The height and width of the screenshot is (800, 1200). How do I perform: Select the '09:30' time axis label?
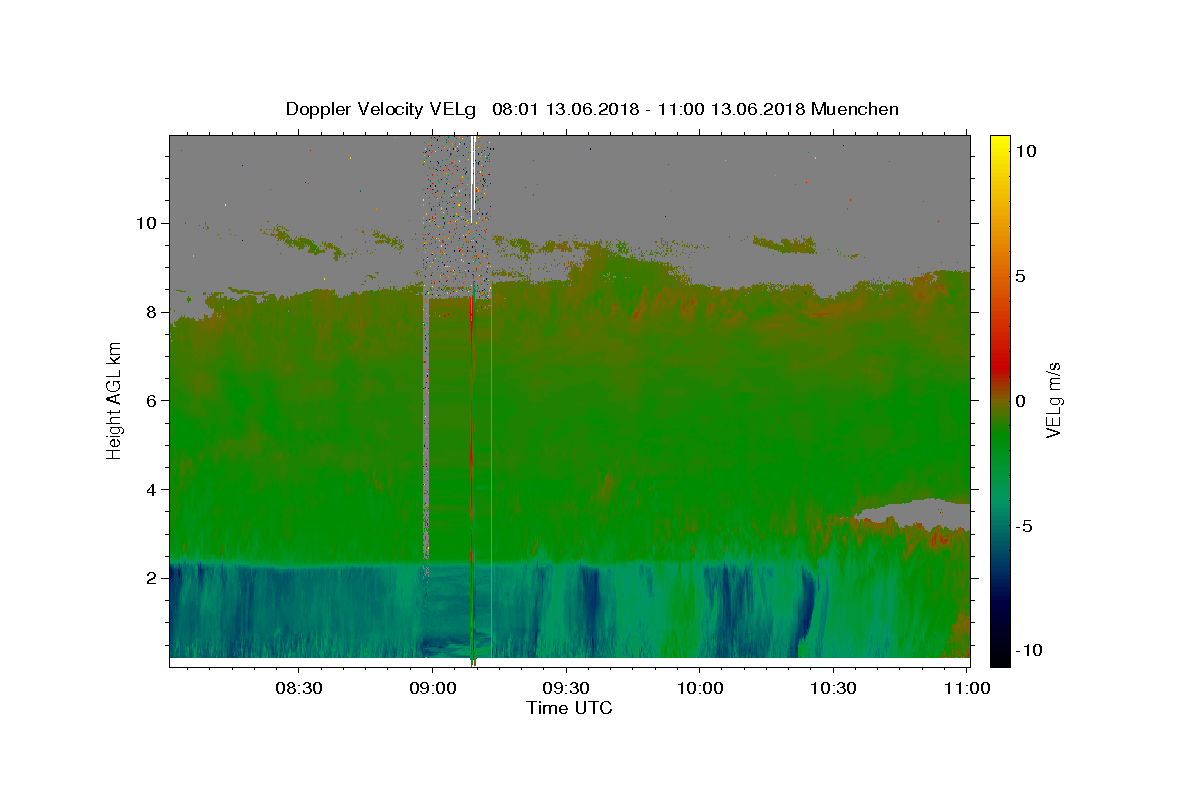click(566, 689)
